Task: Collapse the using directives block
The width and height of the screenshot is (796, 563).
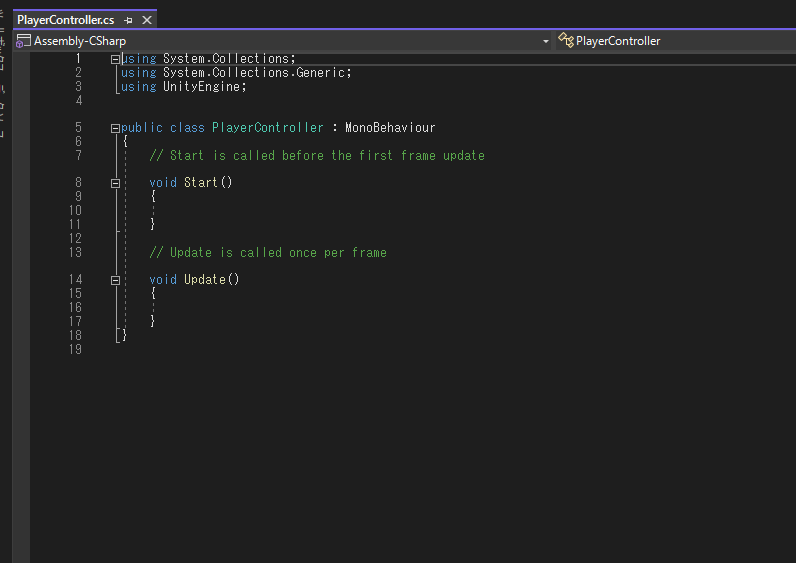Action: point(115,59)
